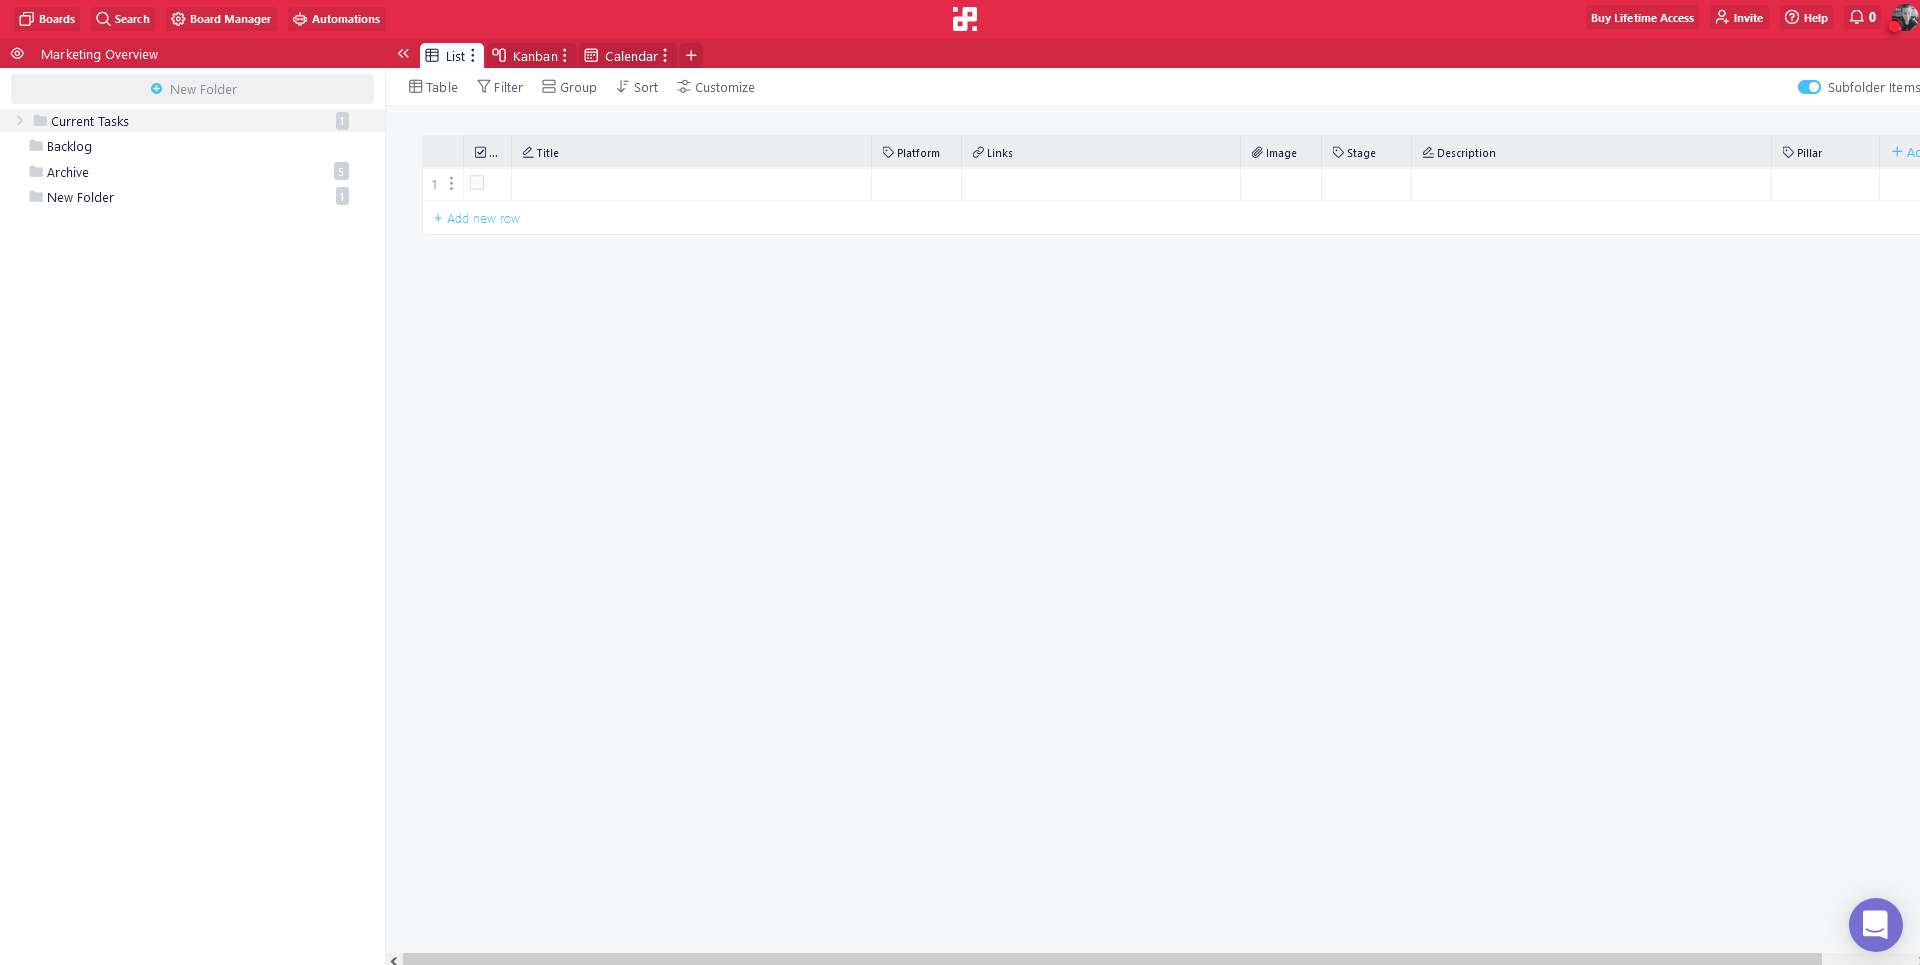Select the Archive folder
1920x965 pixels.
(68, 172)
